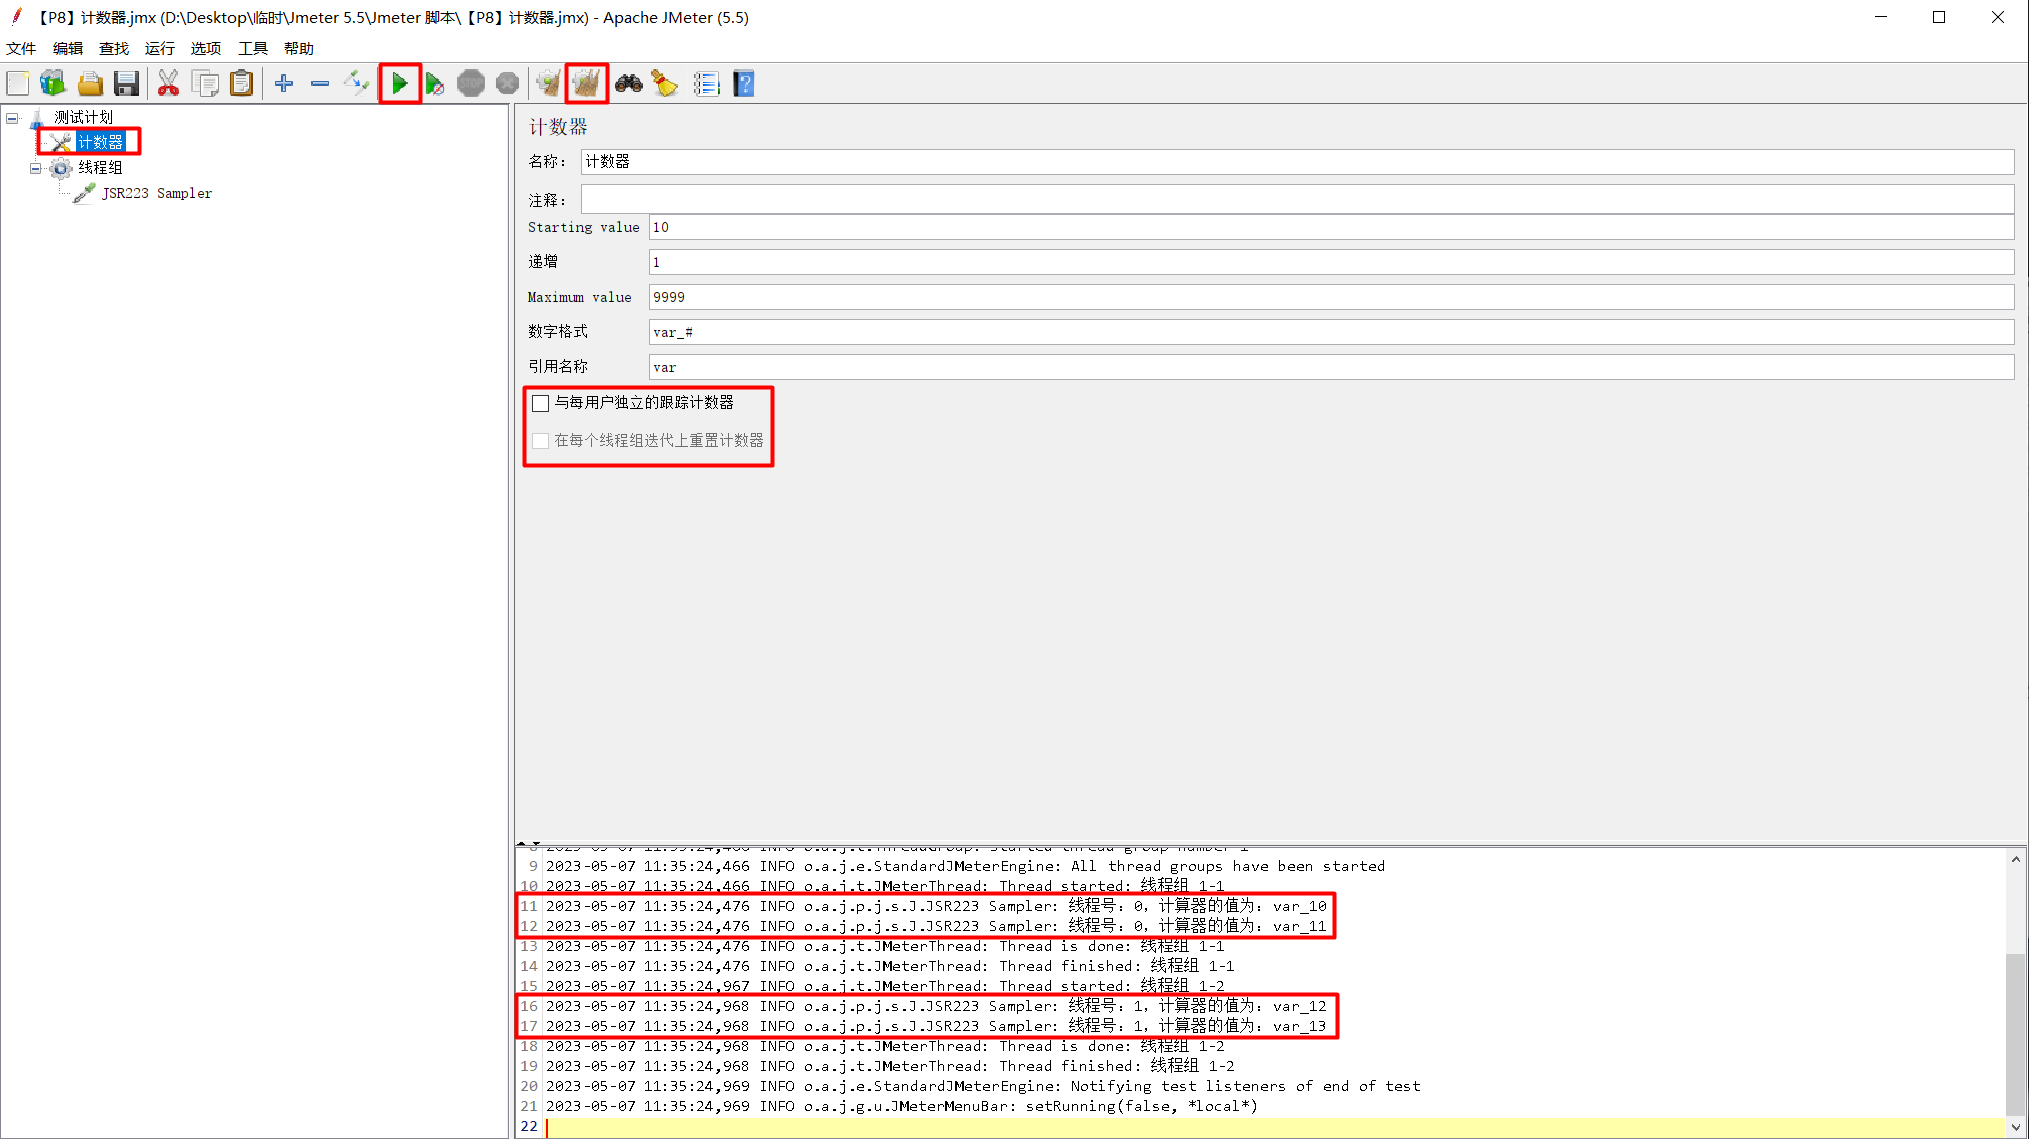
Task: Click the log panel scrollbar down arrow
Action: pos(2016,1127)
